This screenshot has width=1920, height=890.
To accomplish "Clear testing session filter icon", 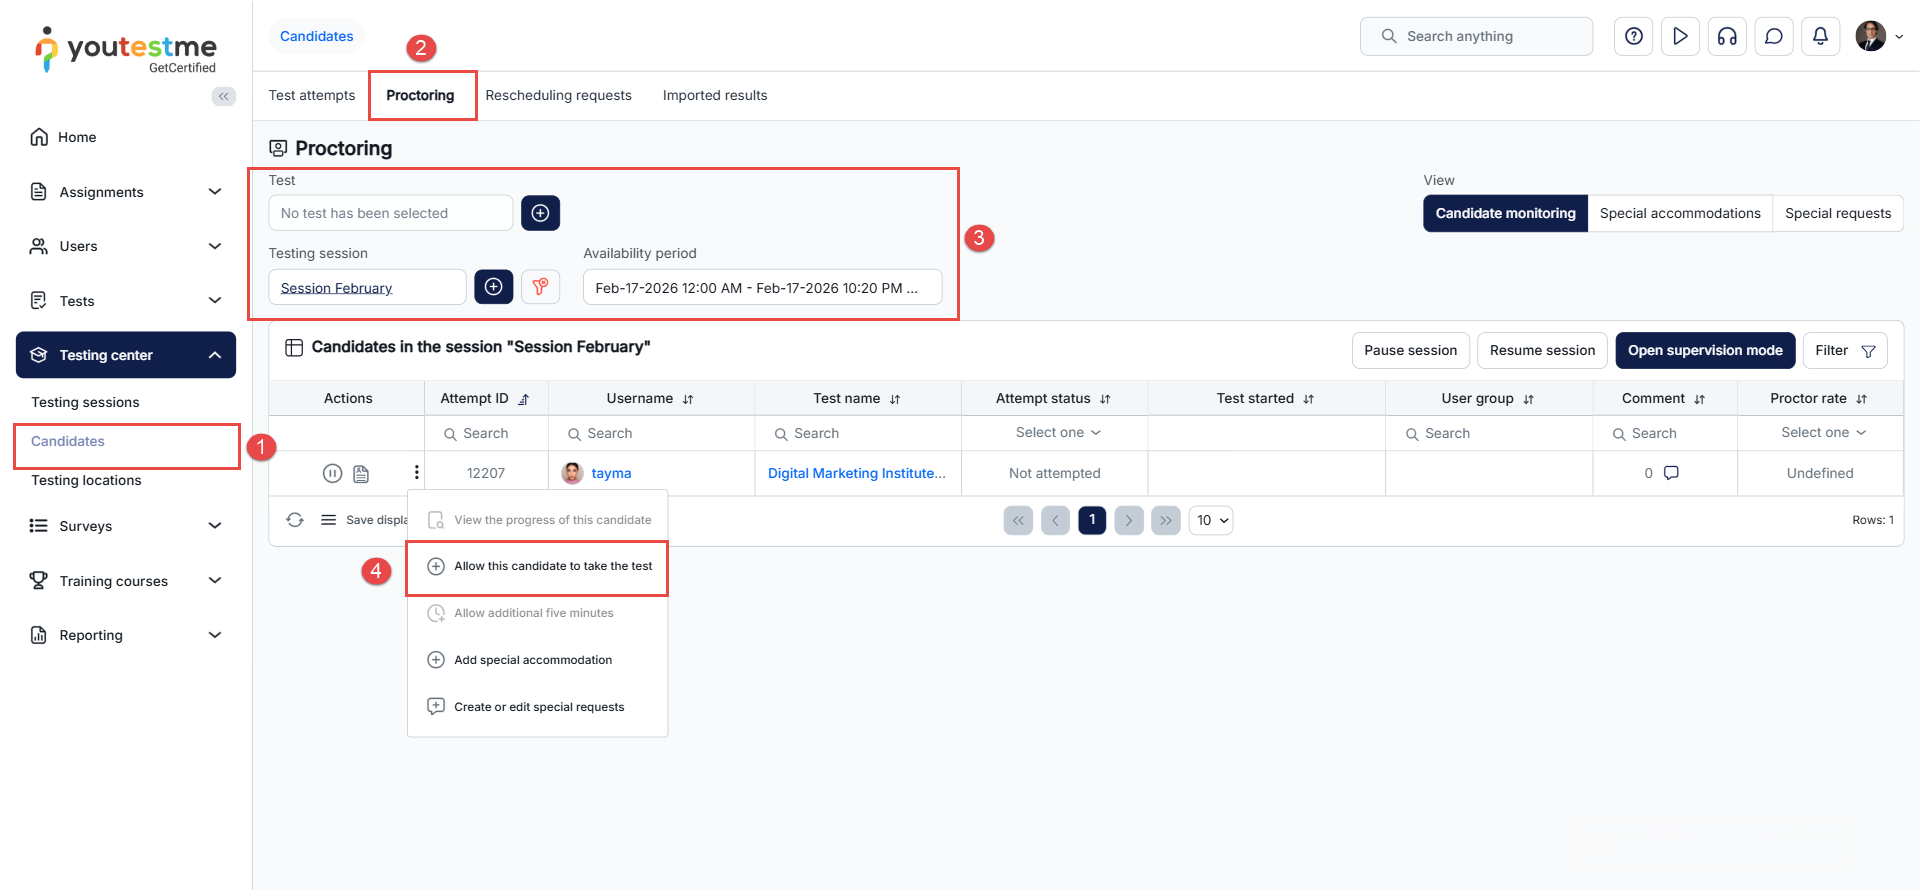I will coord(540,287).
